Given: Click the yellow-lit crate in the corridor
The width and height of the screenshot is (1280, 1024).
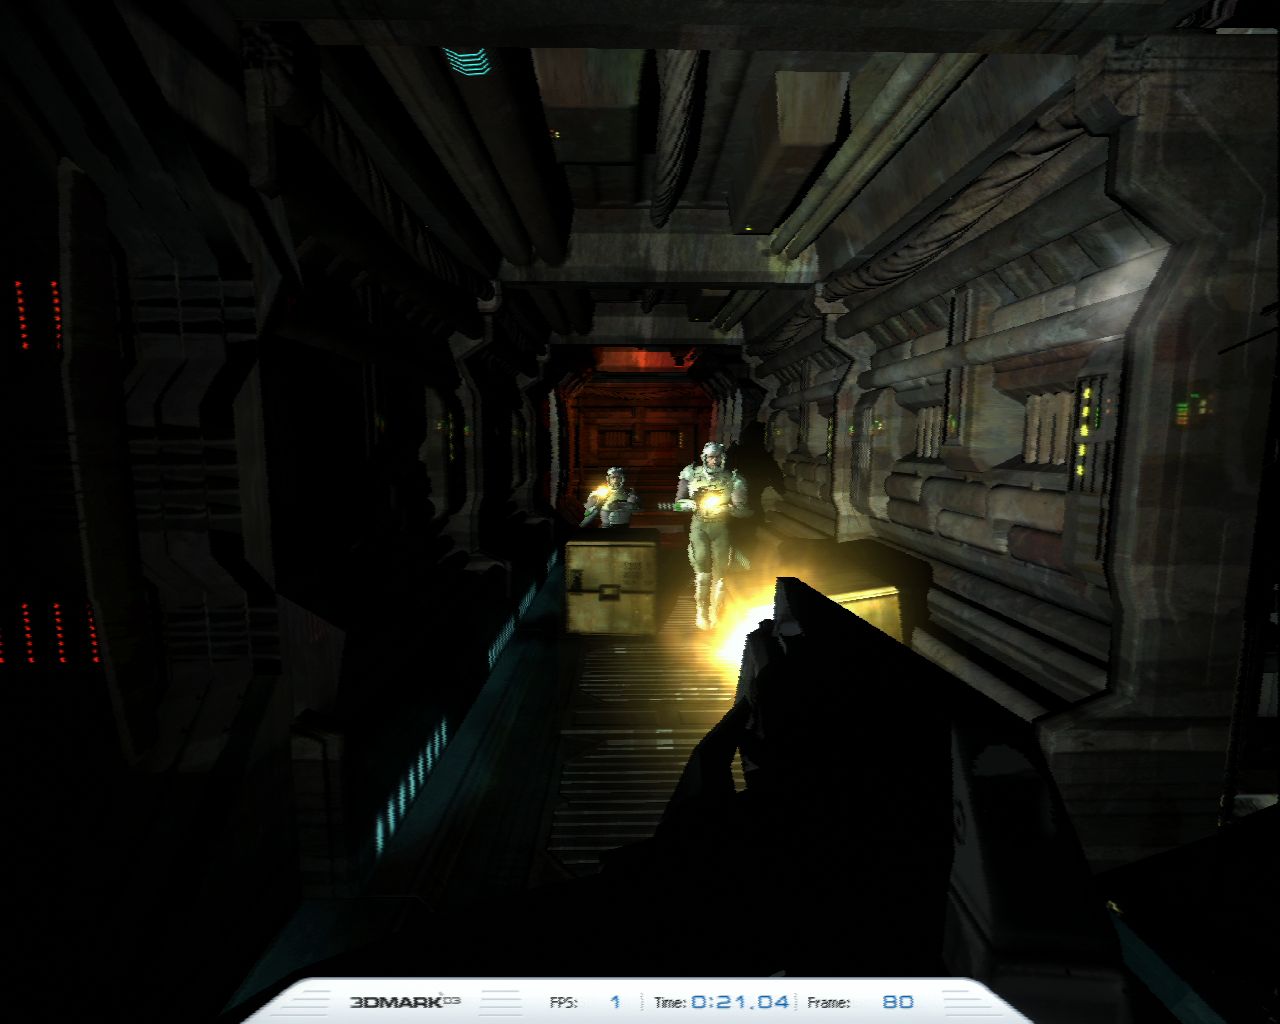Looking at the screenshot, I should click(612, 585).
